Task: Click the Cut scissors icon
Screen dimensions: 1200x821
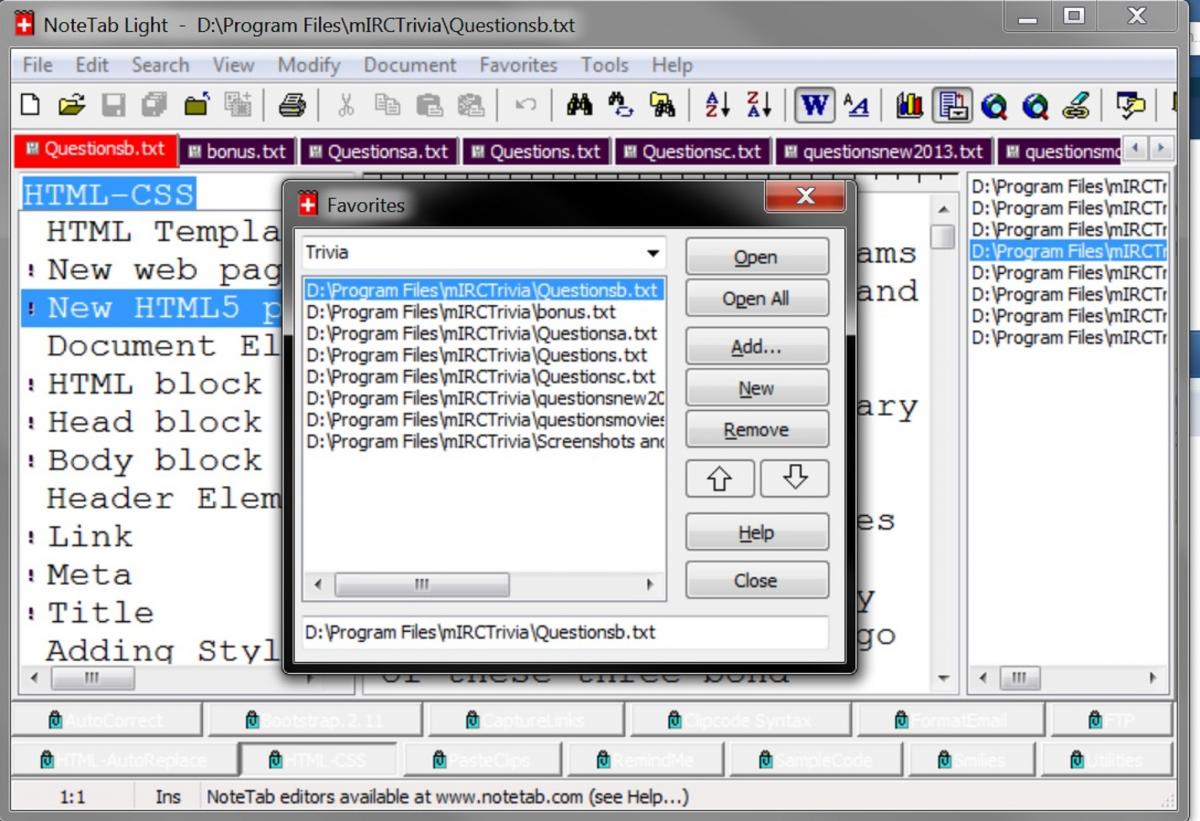Action: 346,104
